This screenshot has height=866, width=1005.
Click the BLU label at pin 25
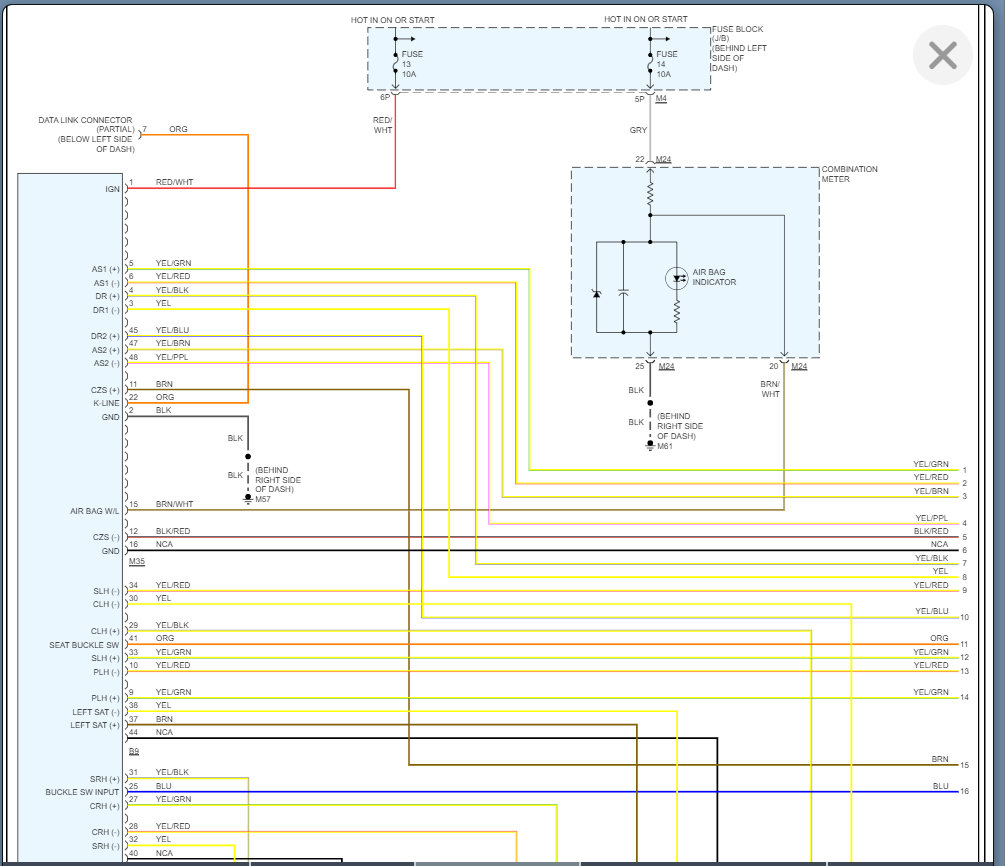[x=163, y=786]
